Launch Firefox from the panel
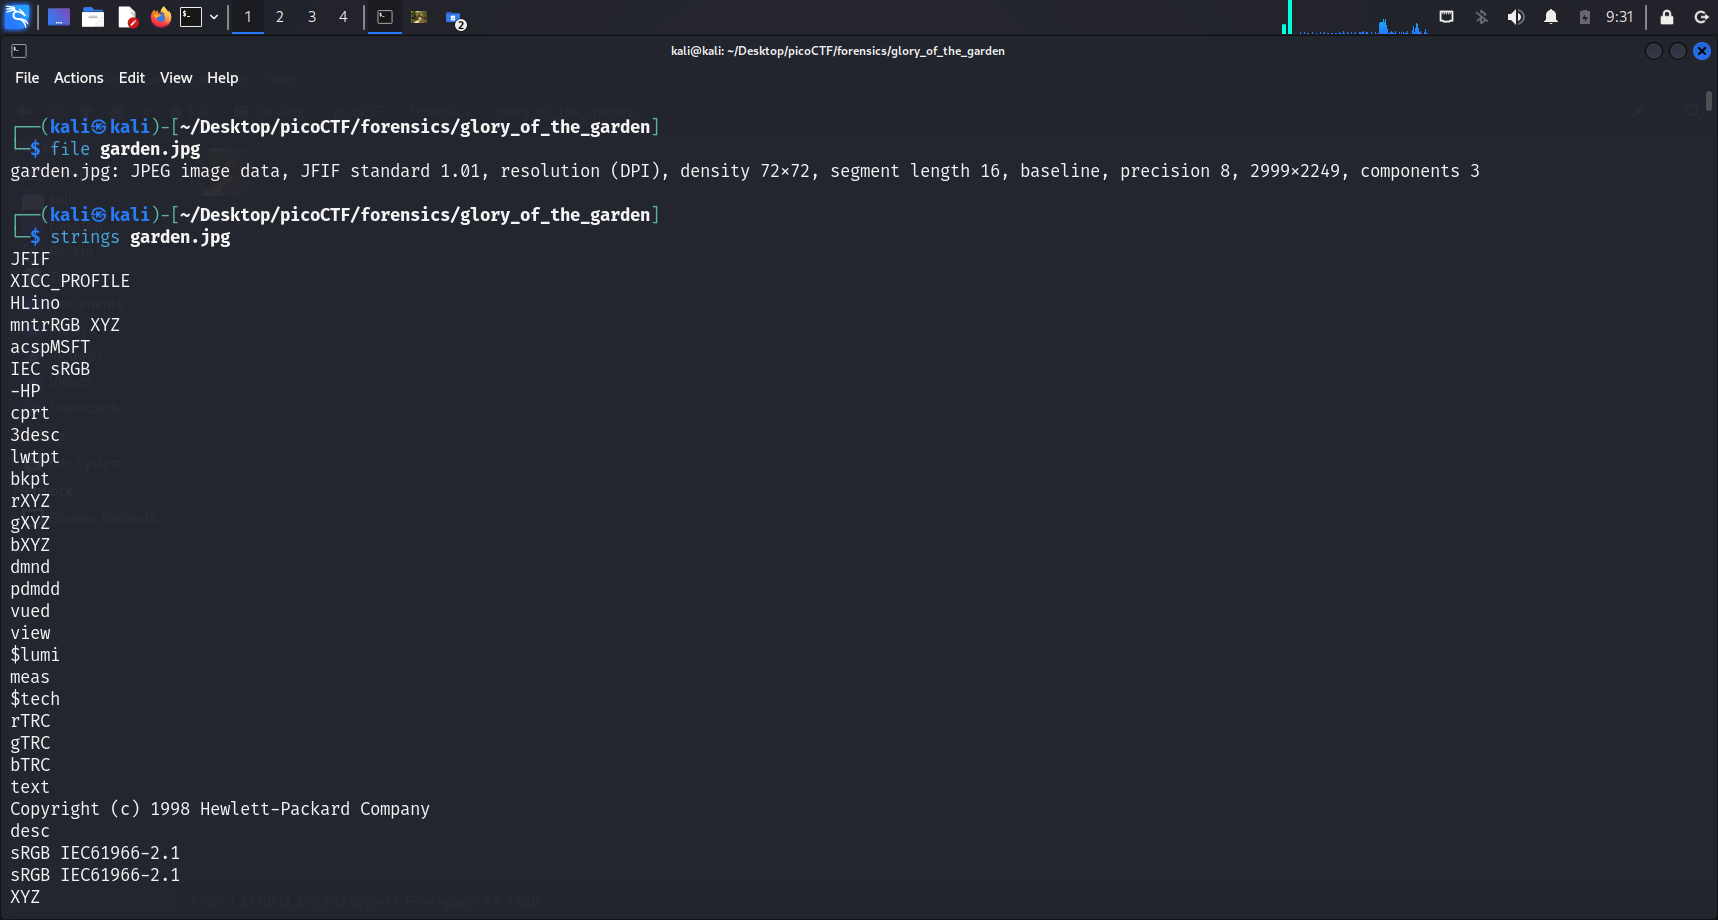 point(160,17)
